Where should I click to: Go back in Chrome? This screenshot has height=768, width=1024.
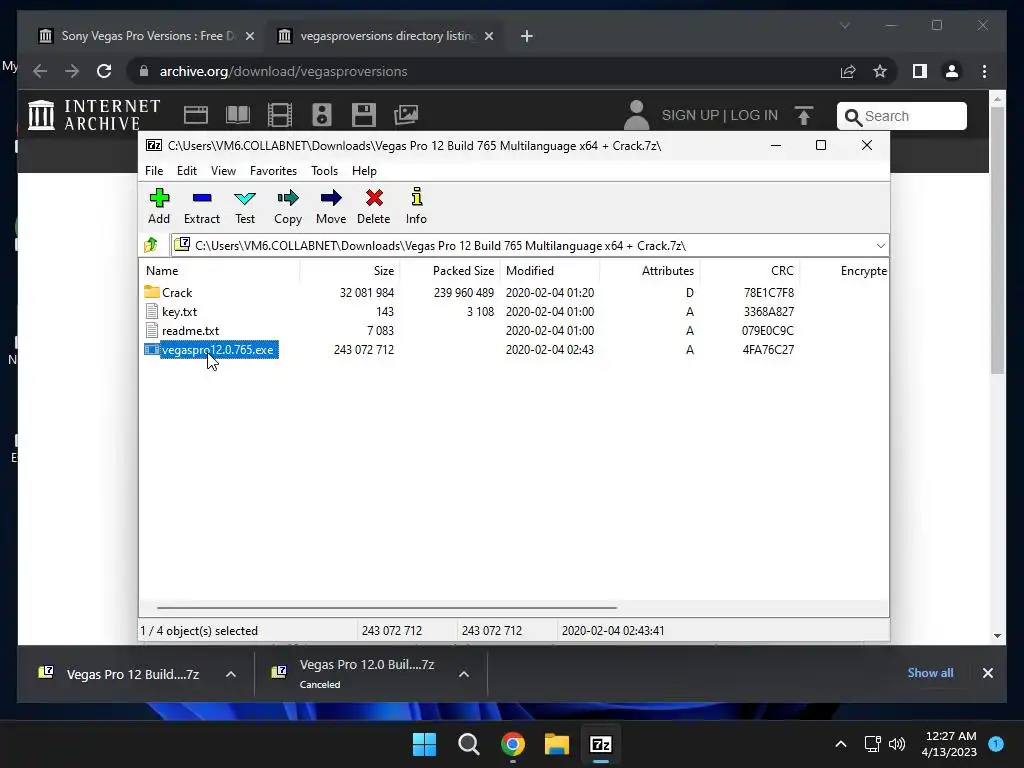click(x=40, y=71)
